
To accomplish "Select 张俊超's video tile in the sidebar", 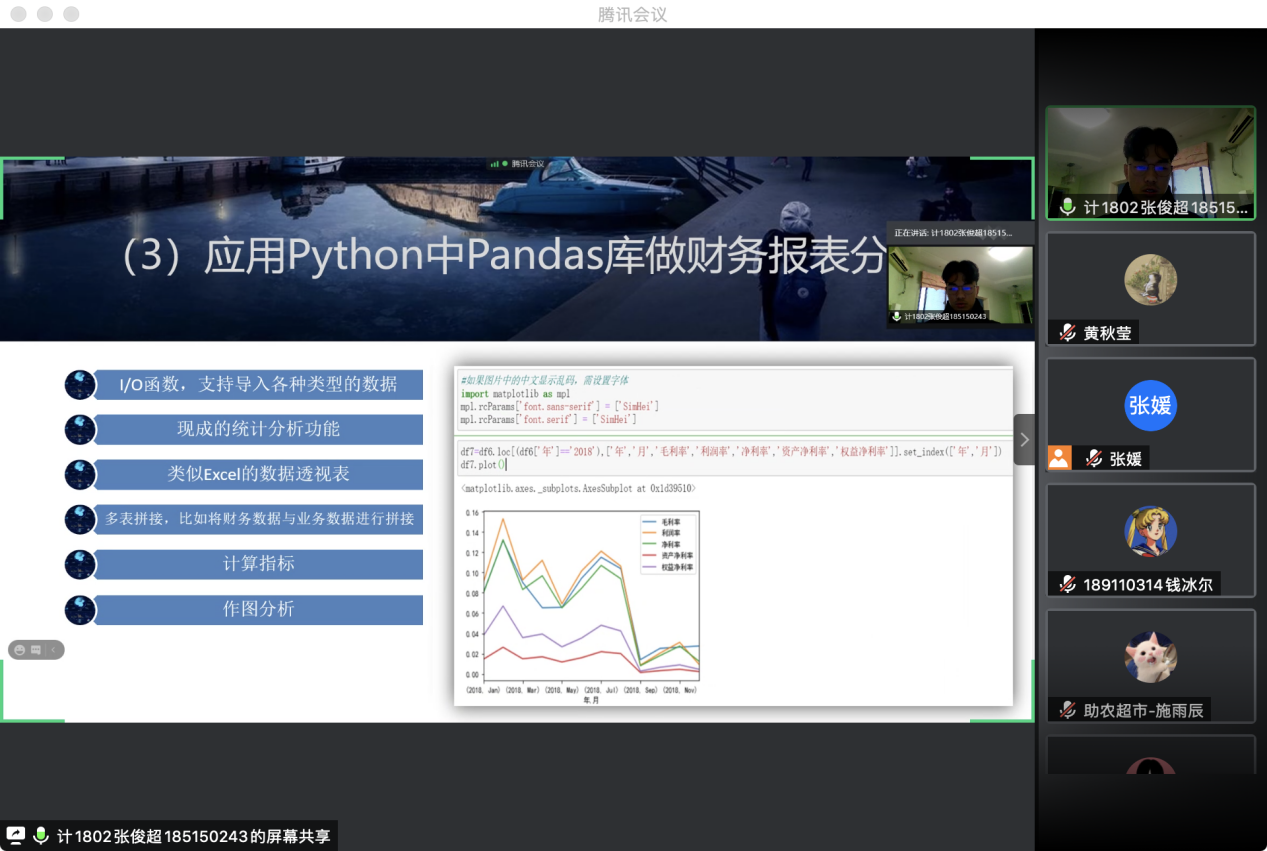I will click(1150, 155).
